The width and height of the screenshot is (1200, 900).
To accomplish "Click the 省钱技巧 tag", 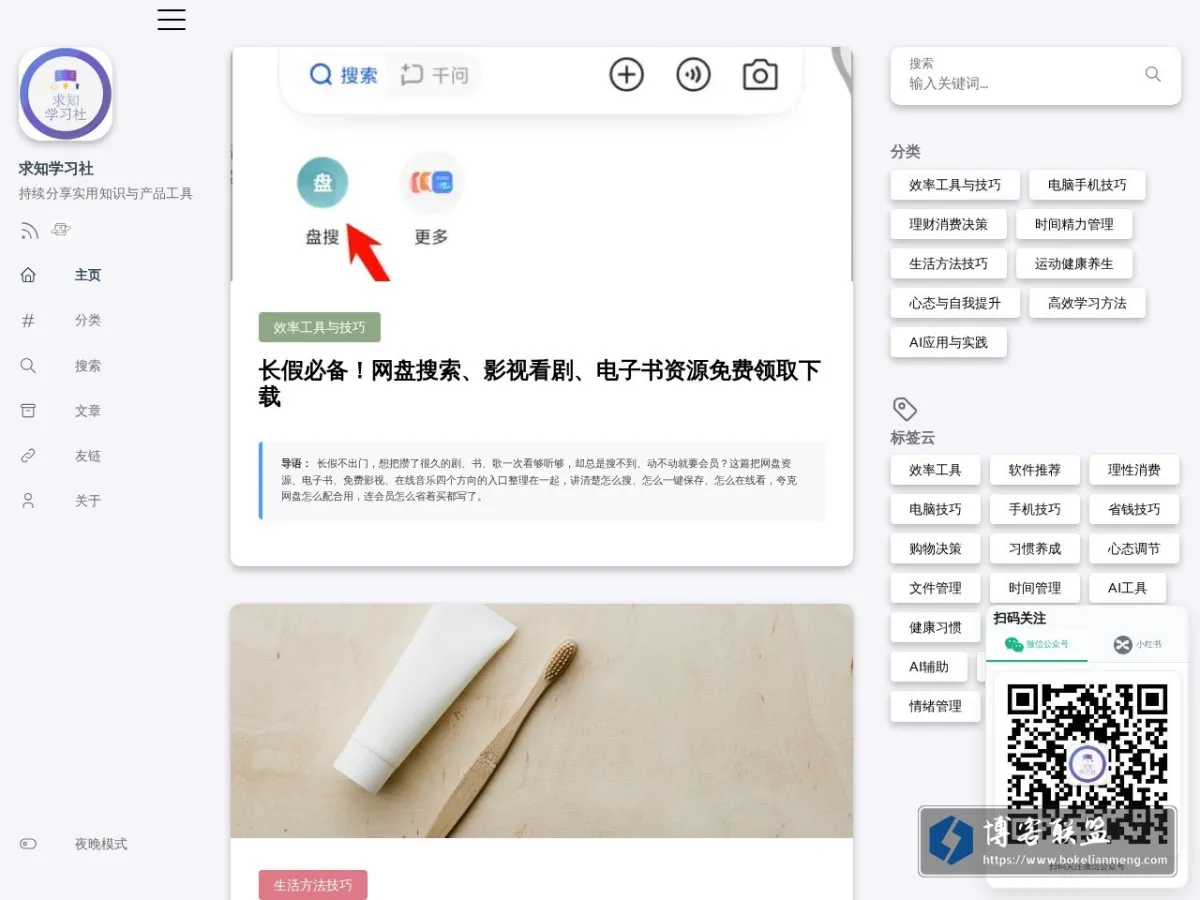I will pyautogui.click(x=1134, y=509).
